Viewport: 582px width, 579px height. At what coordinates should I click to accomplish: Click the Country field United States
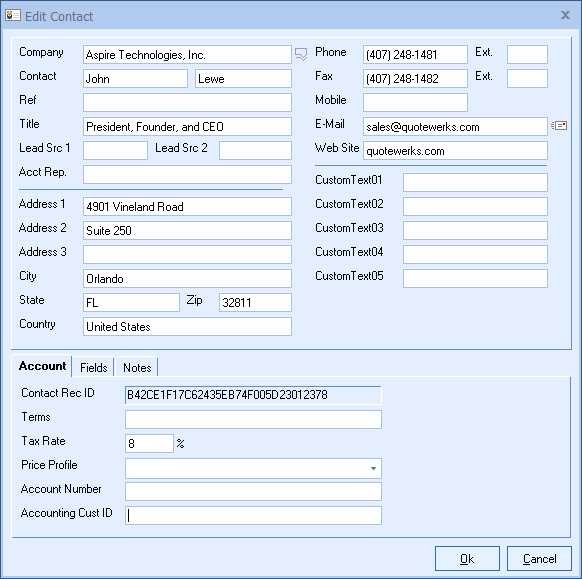coord(187,327)
